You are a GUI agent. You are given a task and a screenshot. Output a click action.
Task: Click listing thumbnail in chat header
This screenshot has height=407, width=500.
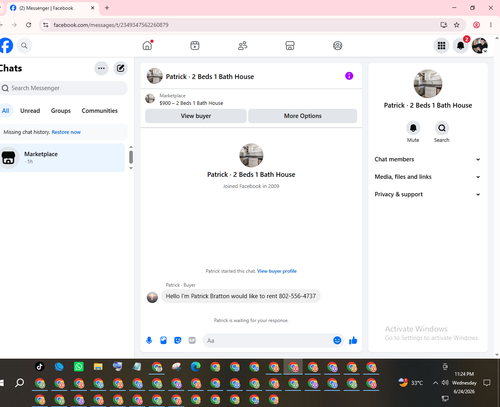(155, 76)
